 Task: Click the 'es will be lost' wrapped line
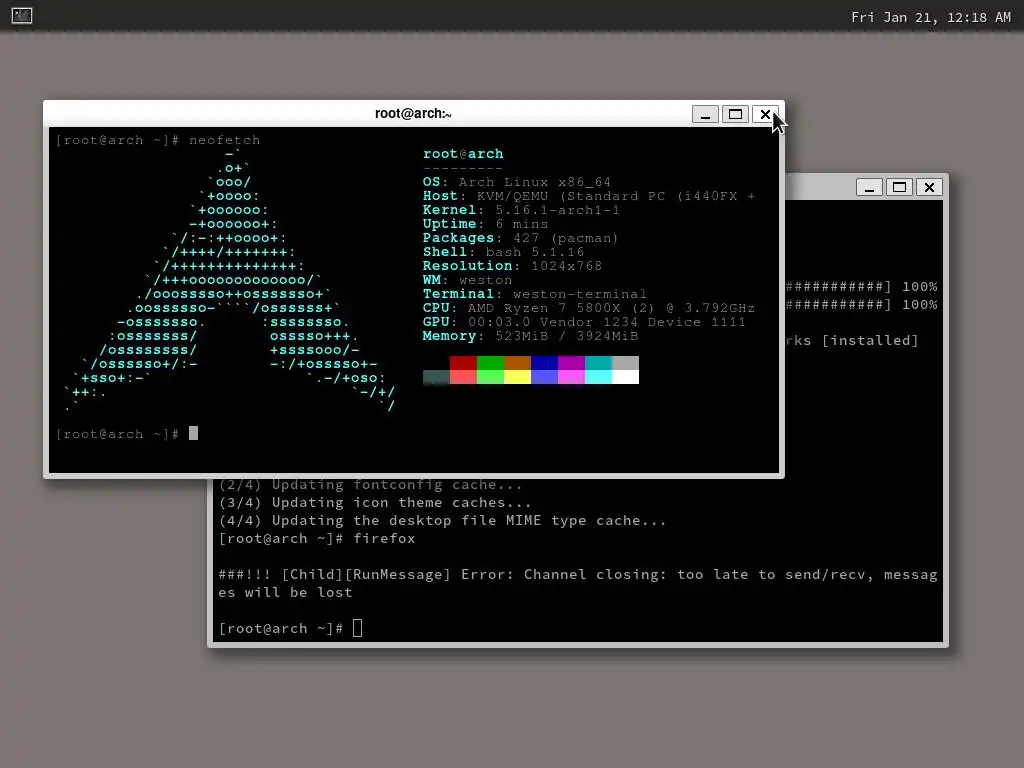pos(285,592)
